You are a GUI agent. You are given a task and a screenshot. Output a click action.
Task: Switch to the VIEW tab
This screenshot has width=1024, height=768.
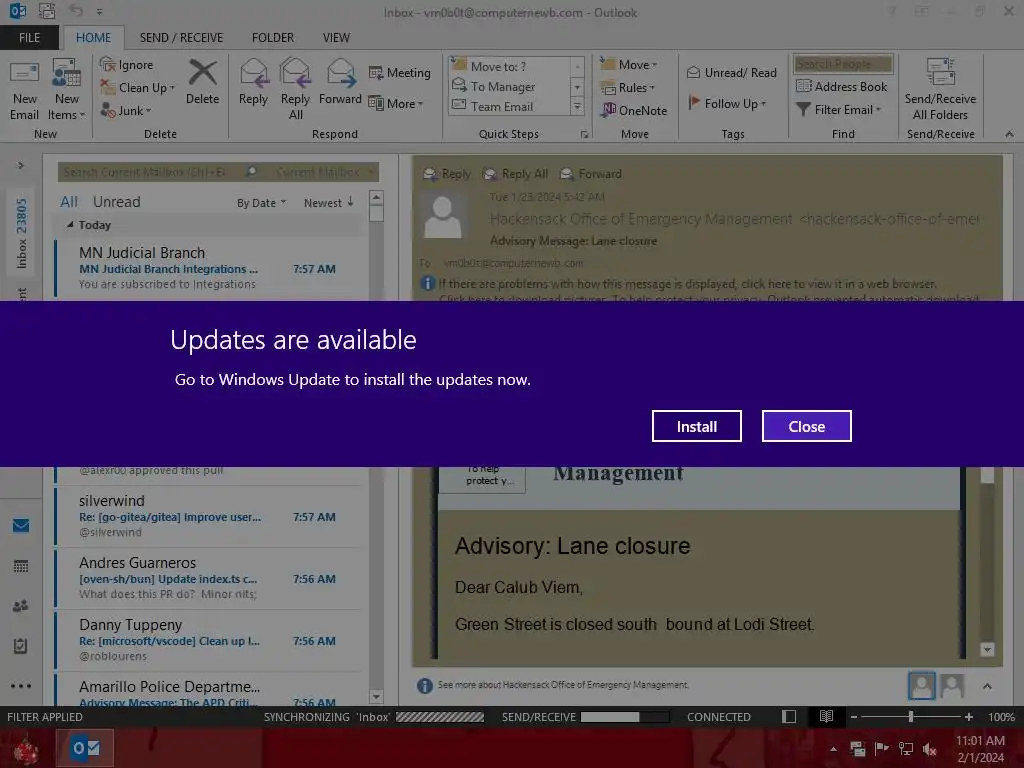pyautogui.click(x=336, y=38)
